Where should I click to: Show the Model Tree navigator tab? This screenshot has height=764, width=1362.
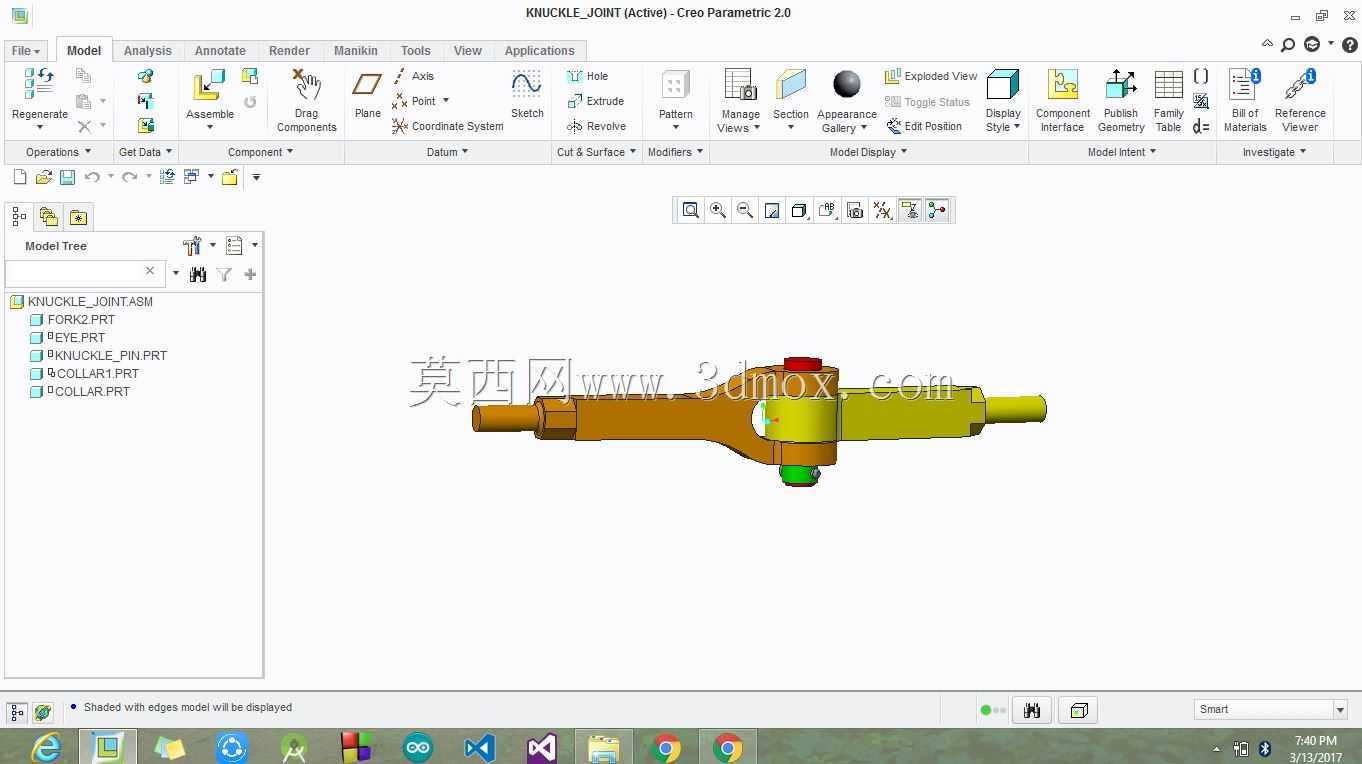click(19, 216)
